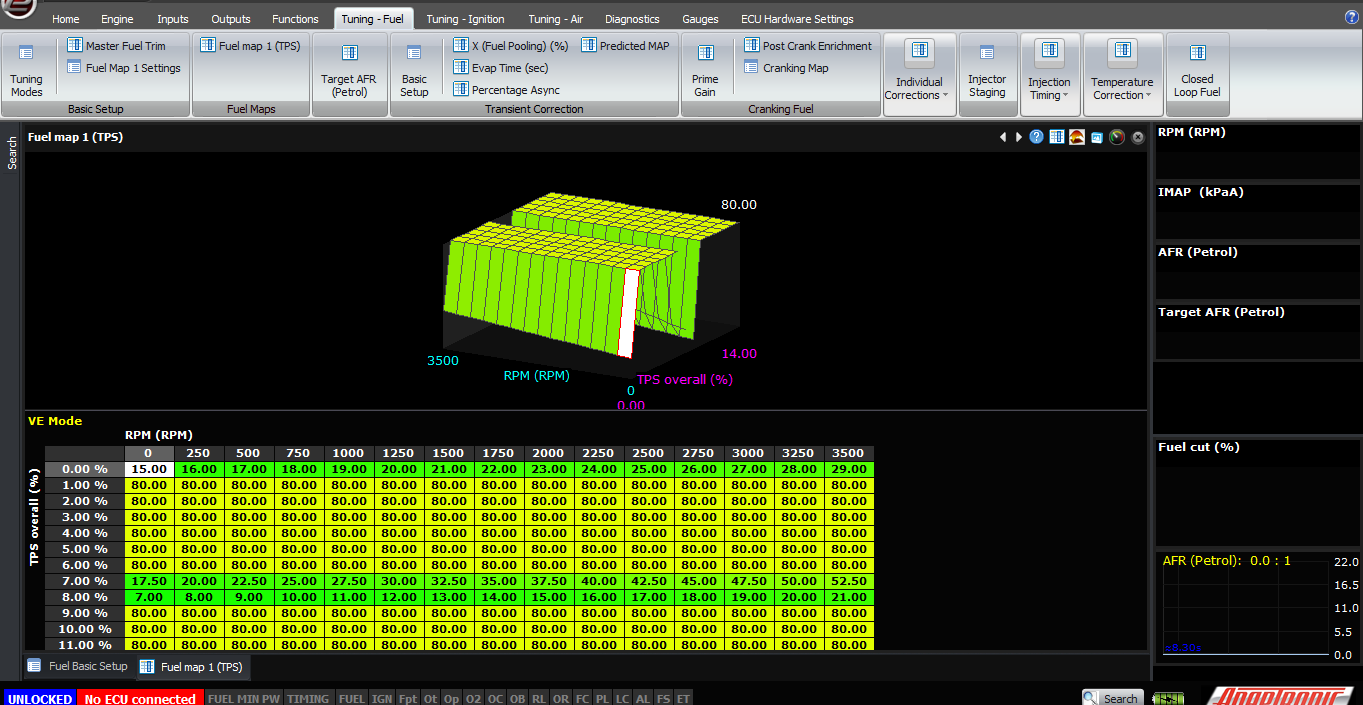The image size is (1363, 705).
Task: Select the 29.00 cell under 3500 RPM
Action: [x=849, y=469]
